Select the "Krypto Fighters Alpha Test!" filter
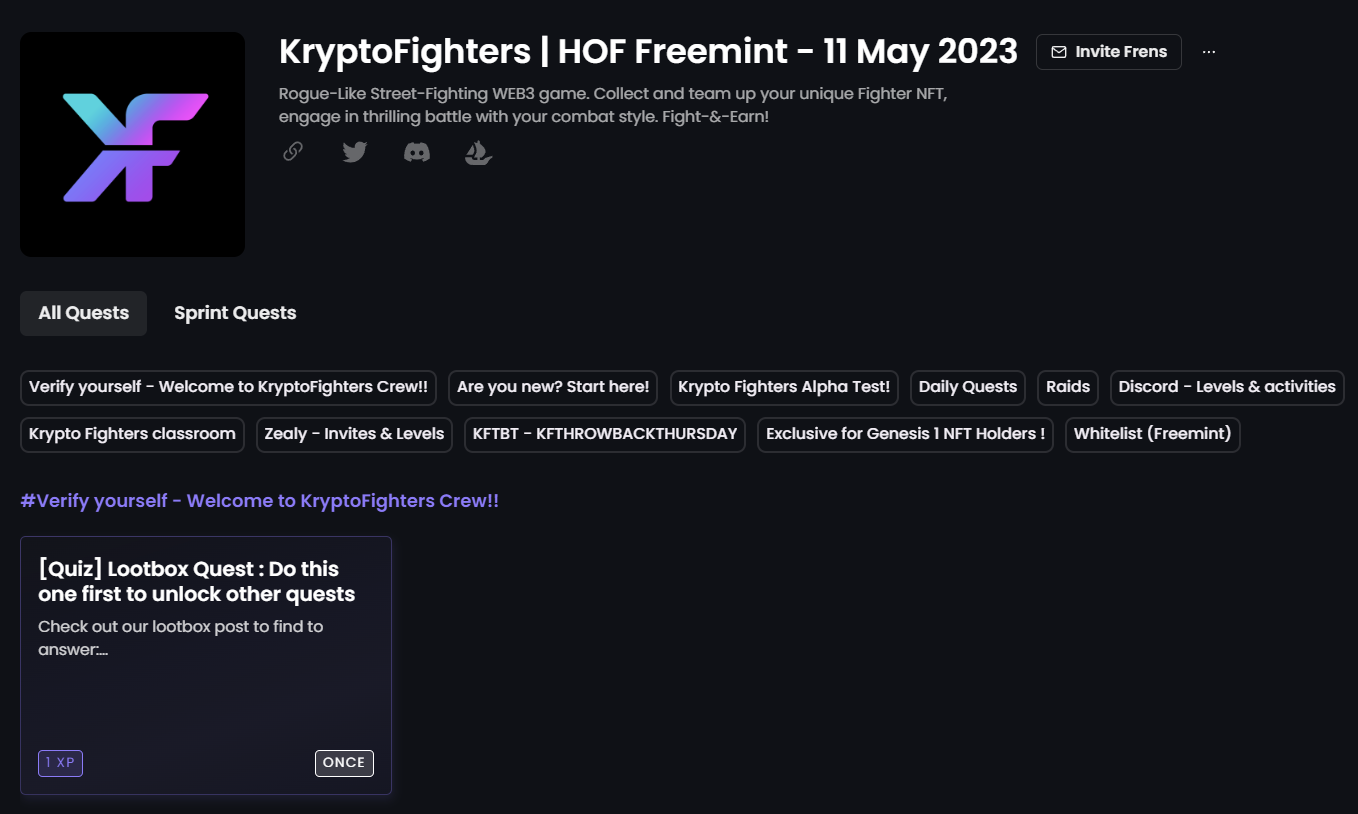Image resolution: width=1358 pixels, height=814 pixels. point(784,387)
